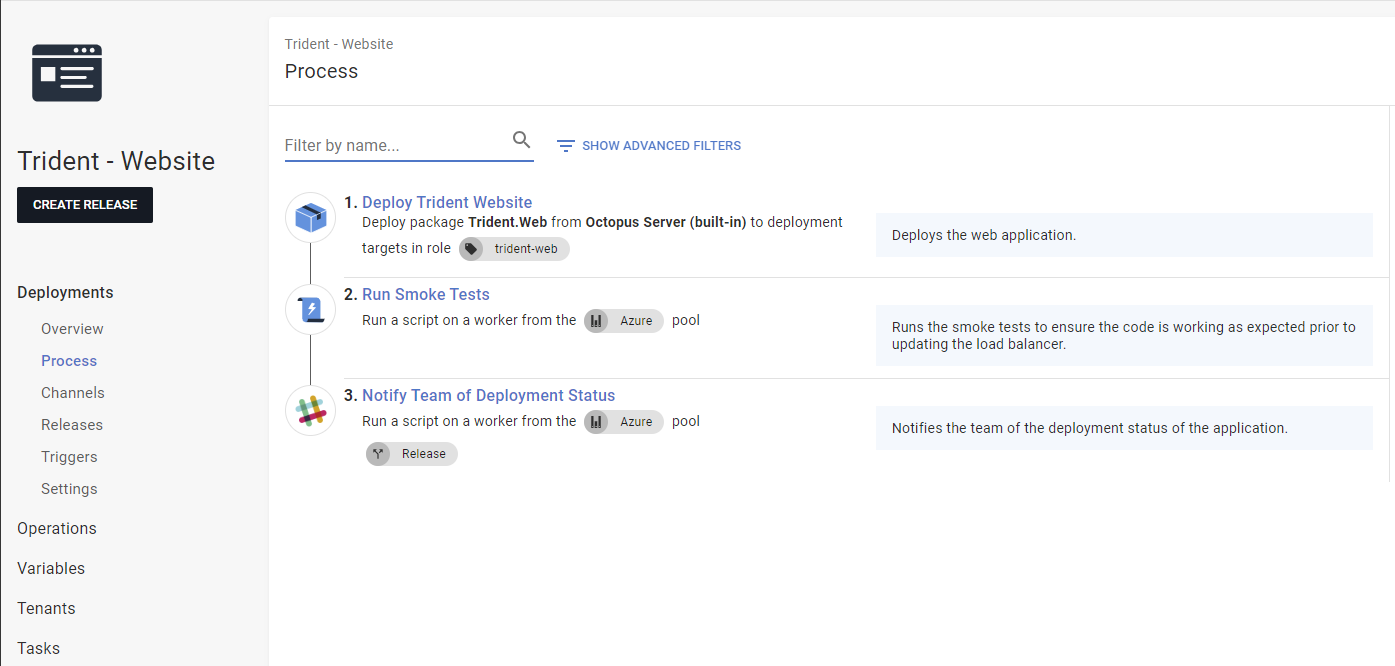The width and height of the screenshot is (1395, 666).
Task: Open the Operations section
Action: 56,528
